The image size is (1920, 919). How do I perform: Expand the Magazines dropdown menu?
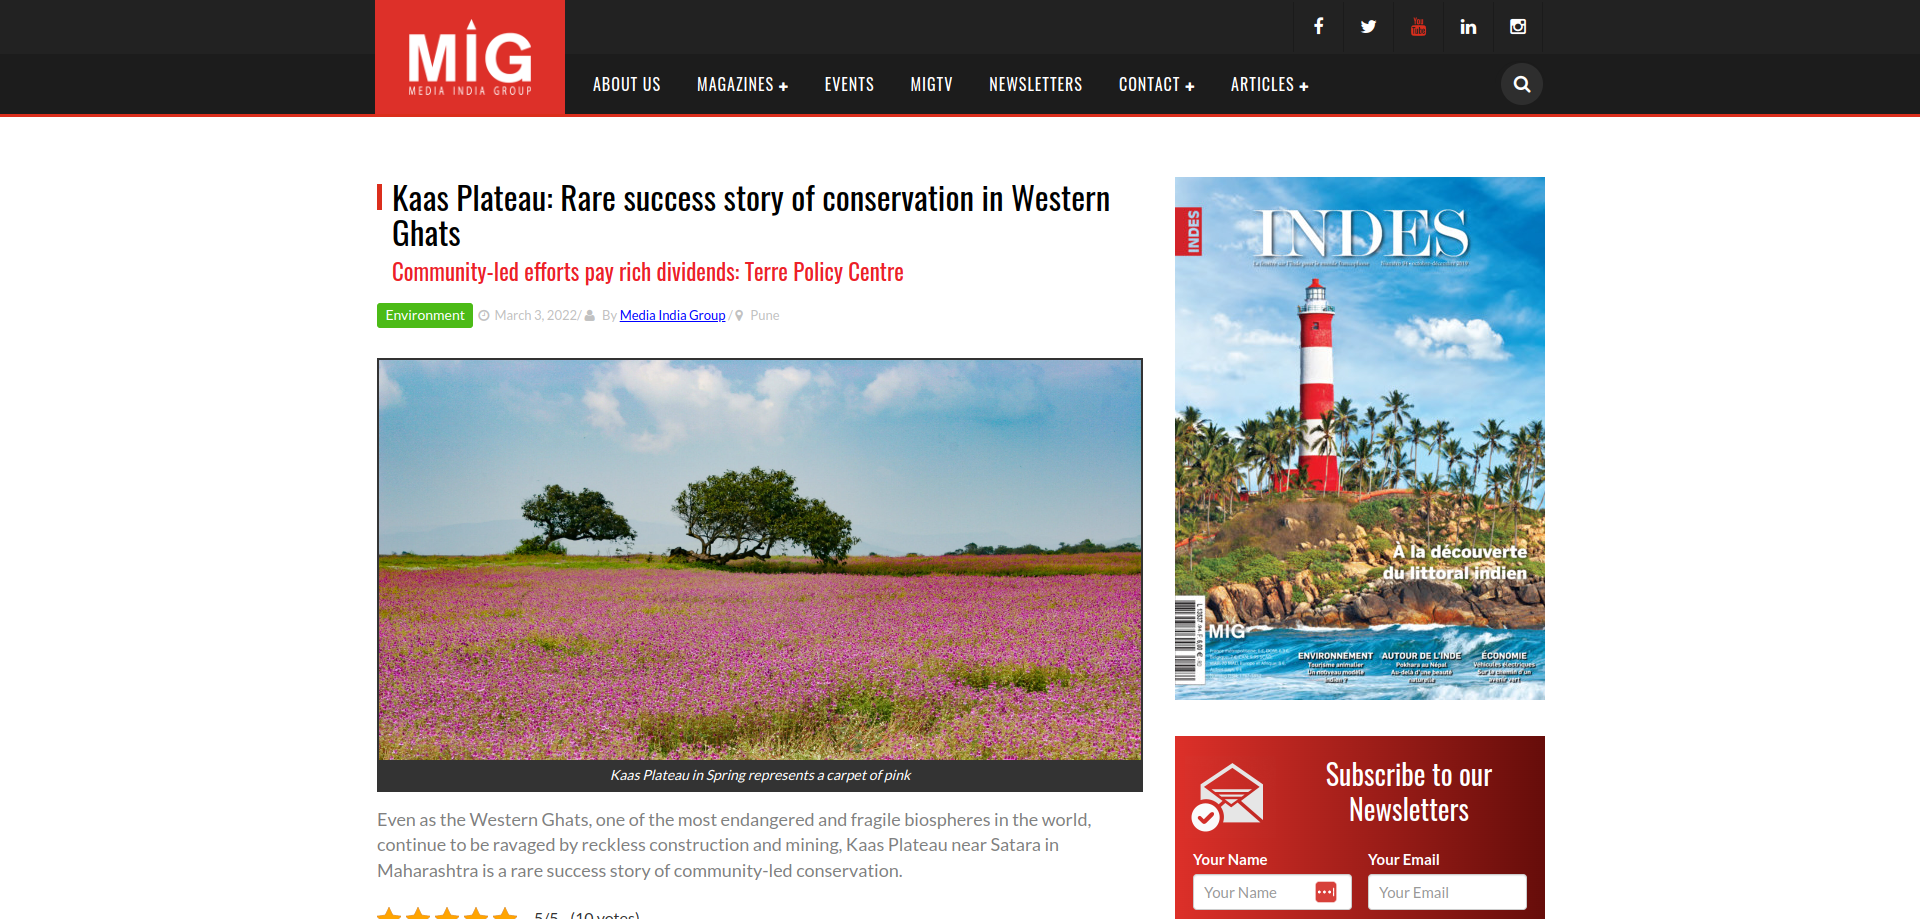tap(742, 85)
